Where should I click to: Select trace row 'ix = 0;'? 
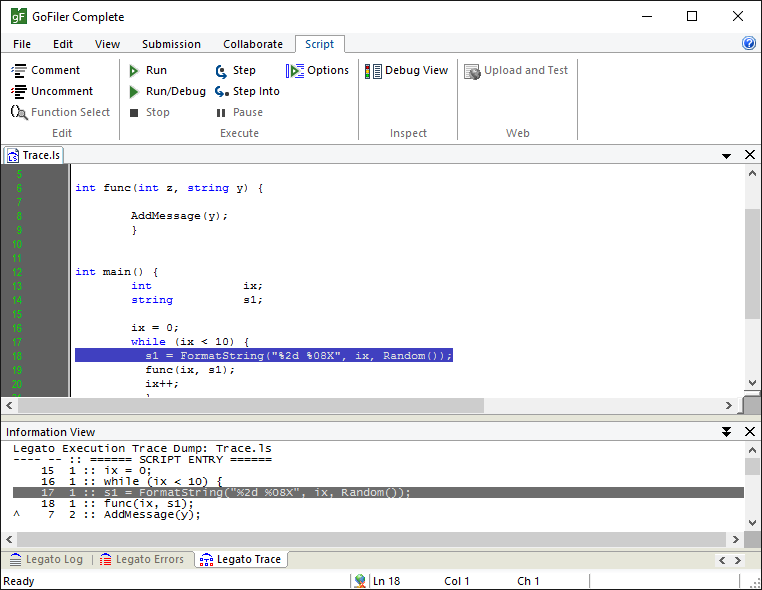click(x=127, y=470)
